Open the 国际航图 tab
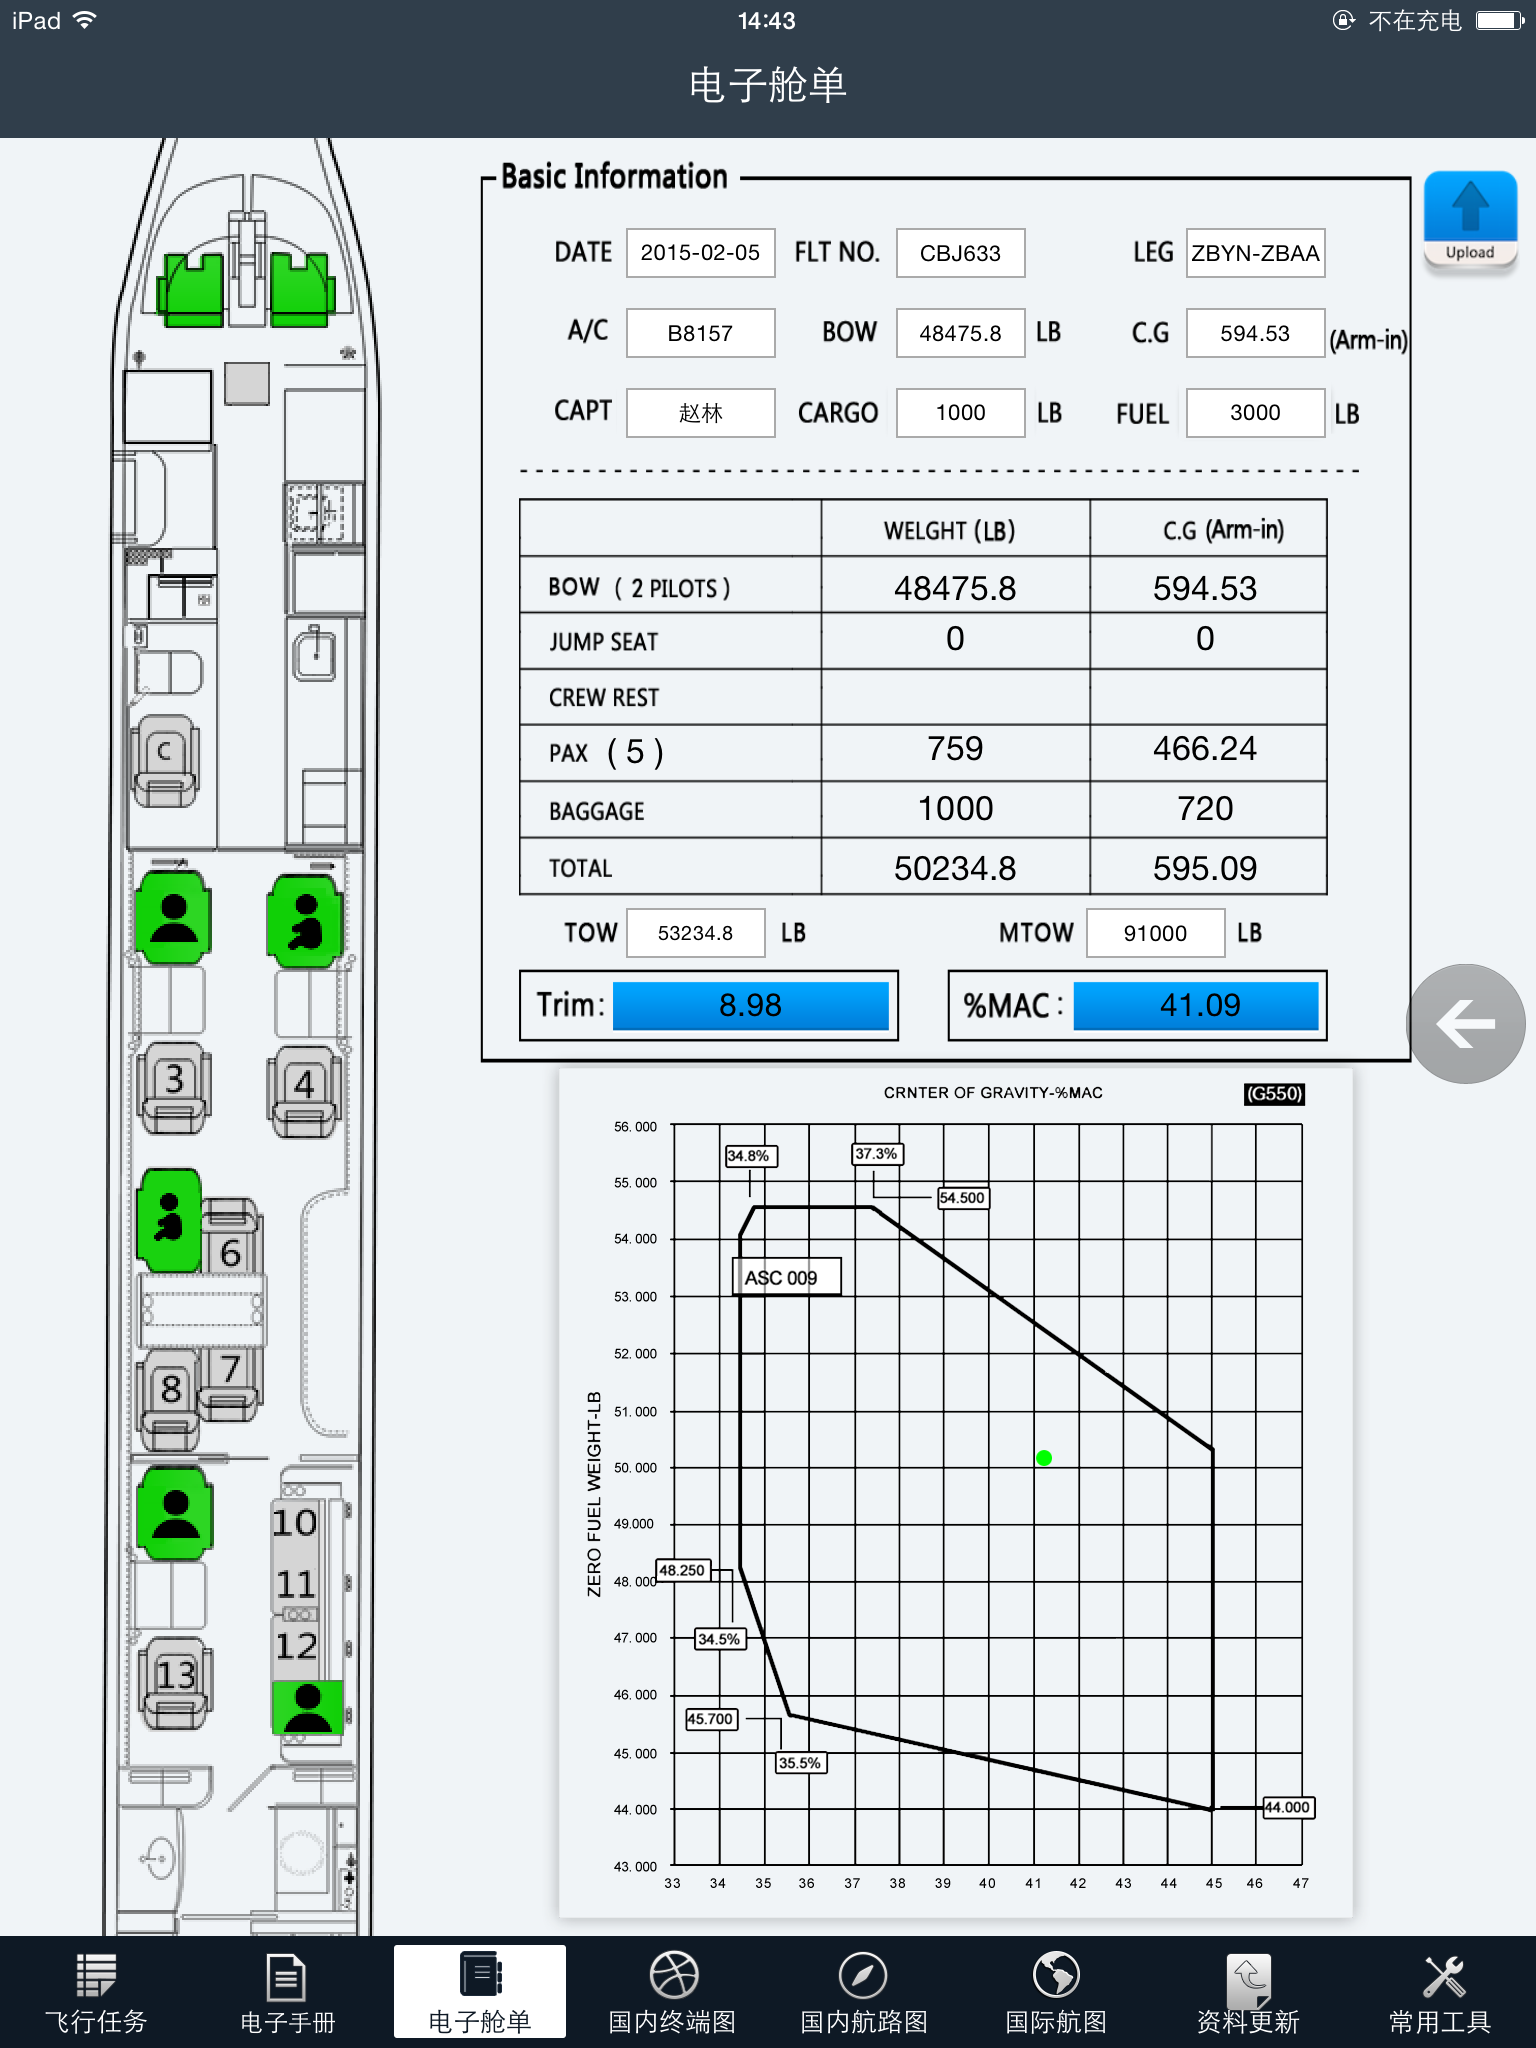Image resolution: width=1536 pixels, height=2048 pixels. [x=1056, y=1993]
